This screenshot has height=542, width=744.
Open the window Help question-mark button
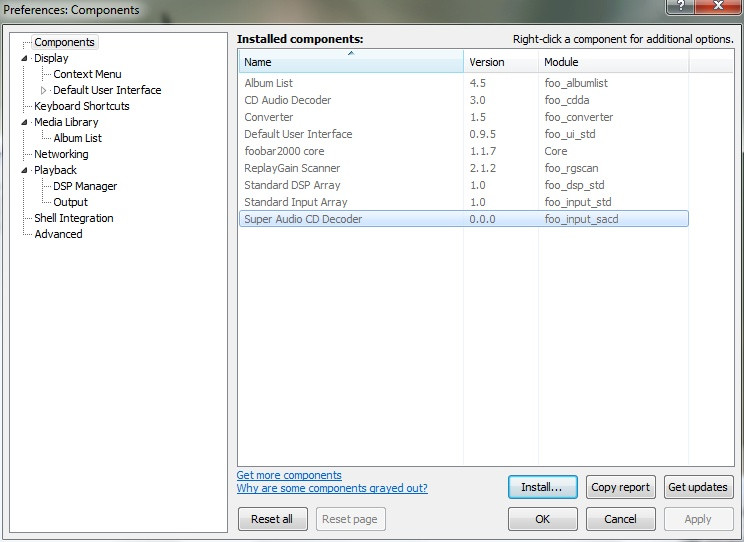pos(680,6)
